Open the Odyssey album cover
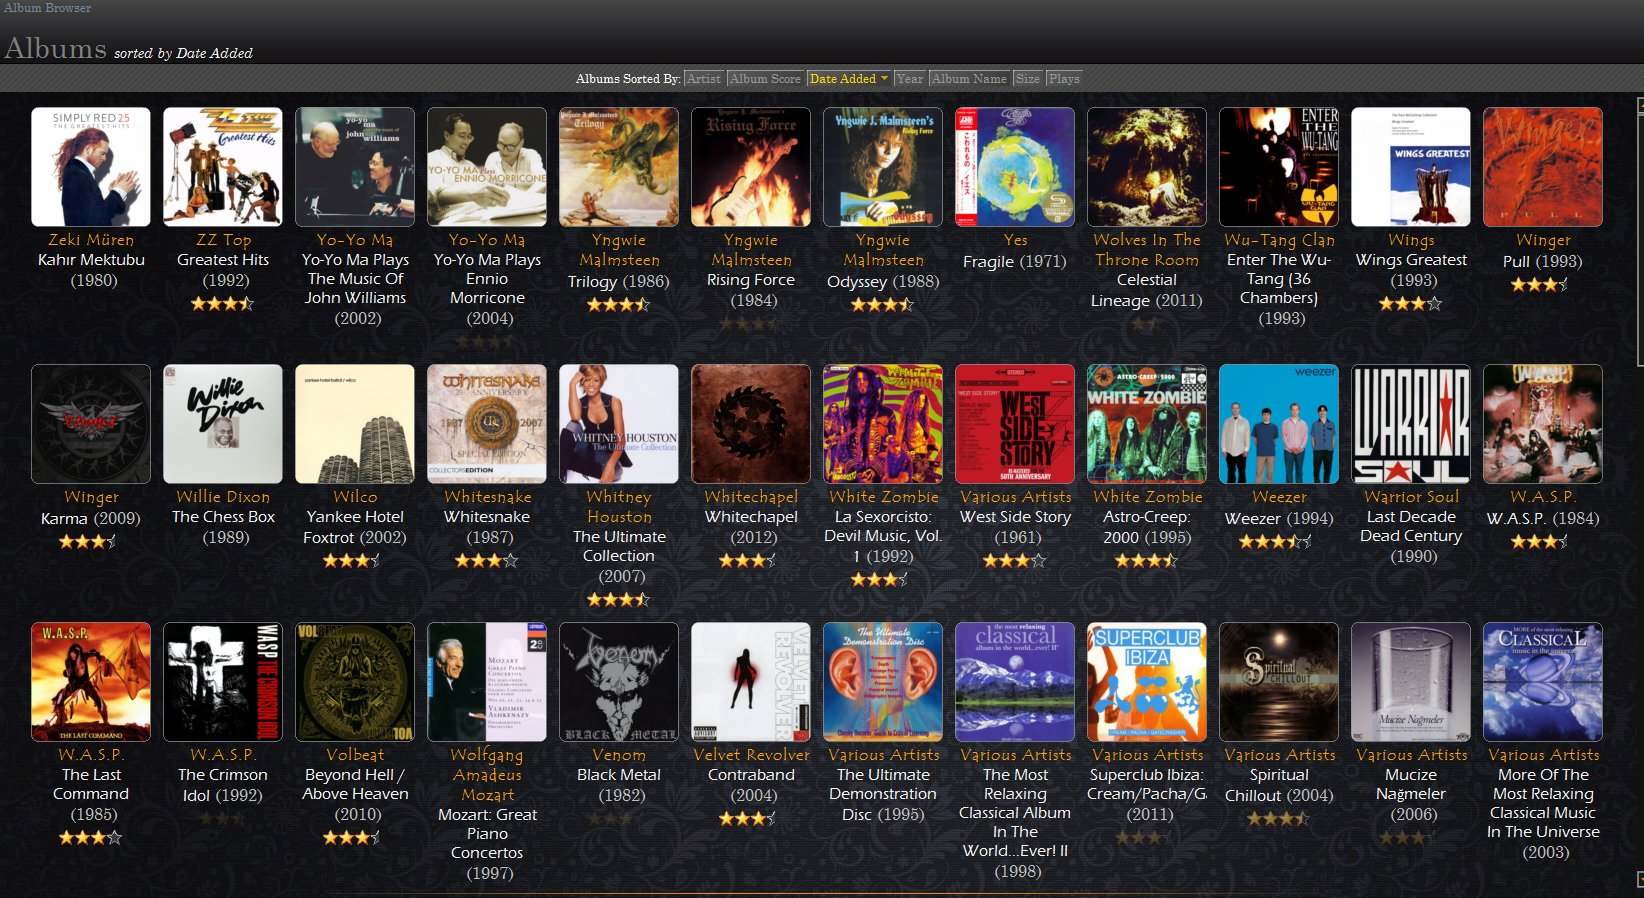 (x=883, y=167)
